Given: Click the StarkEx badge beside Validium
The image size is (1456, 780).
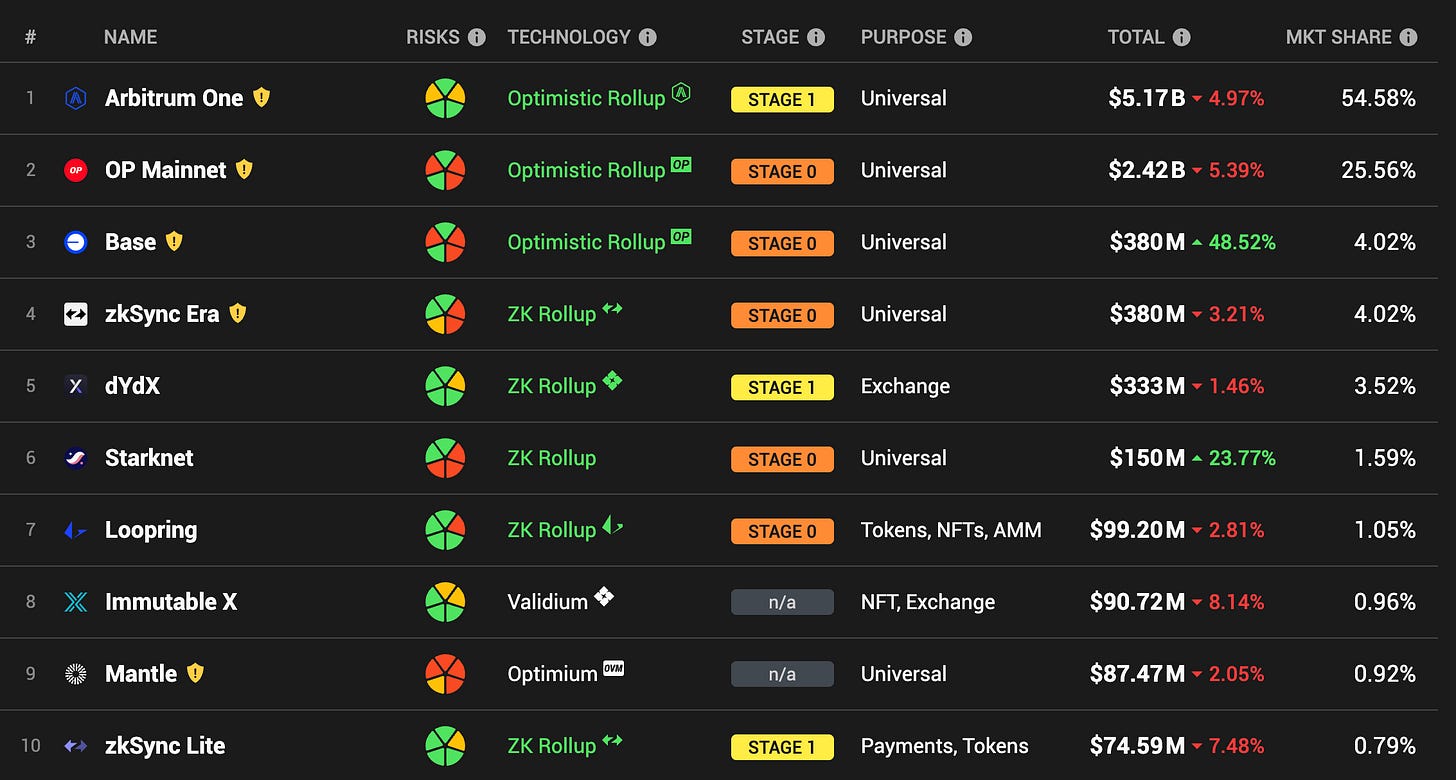Looking at the screenshot, I should click(604, 597).
